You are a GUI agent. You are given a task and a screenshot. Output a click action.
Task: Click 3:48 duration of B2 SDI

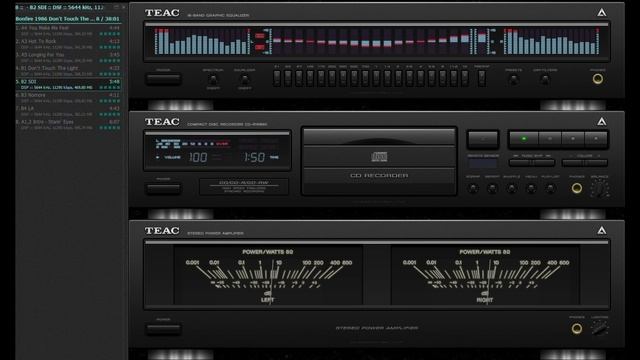(x=115, y=82)
